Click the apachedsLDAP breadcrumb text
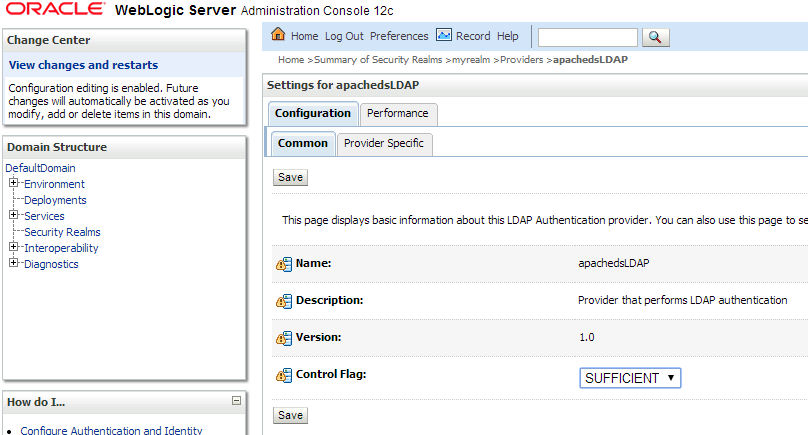This screenshot has width=808, height=435. click(x=591, y=60)
